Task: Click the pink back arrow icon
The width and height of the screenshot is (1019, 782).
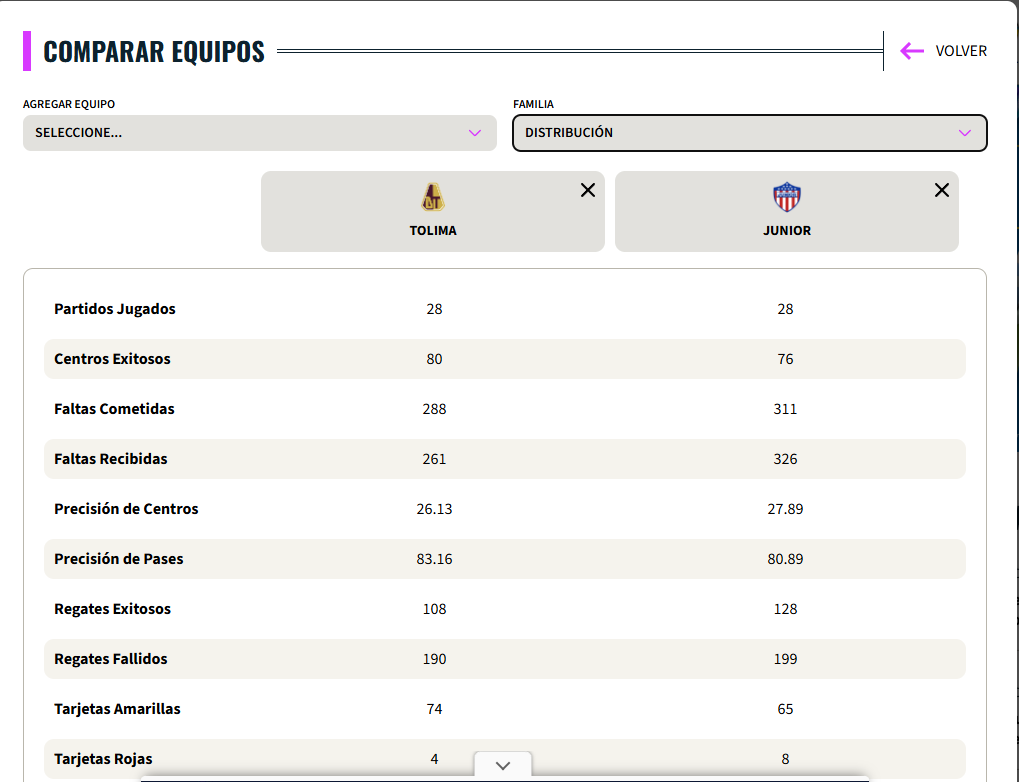Action: pyautogui.click(x=911, y=51)
